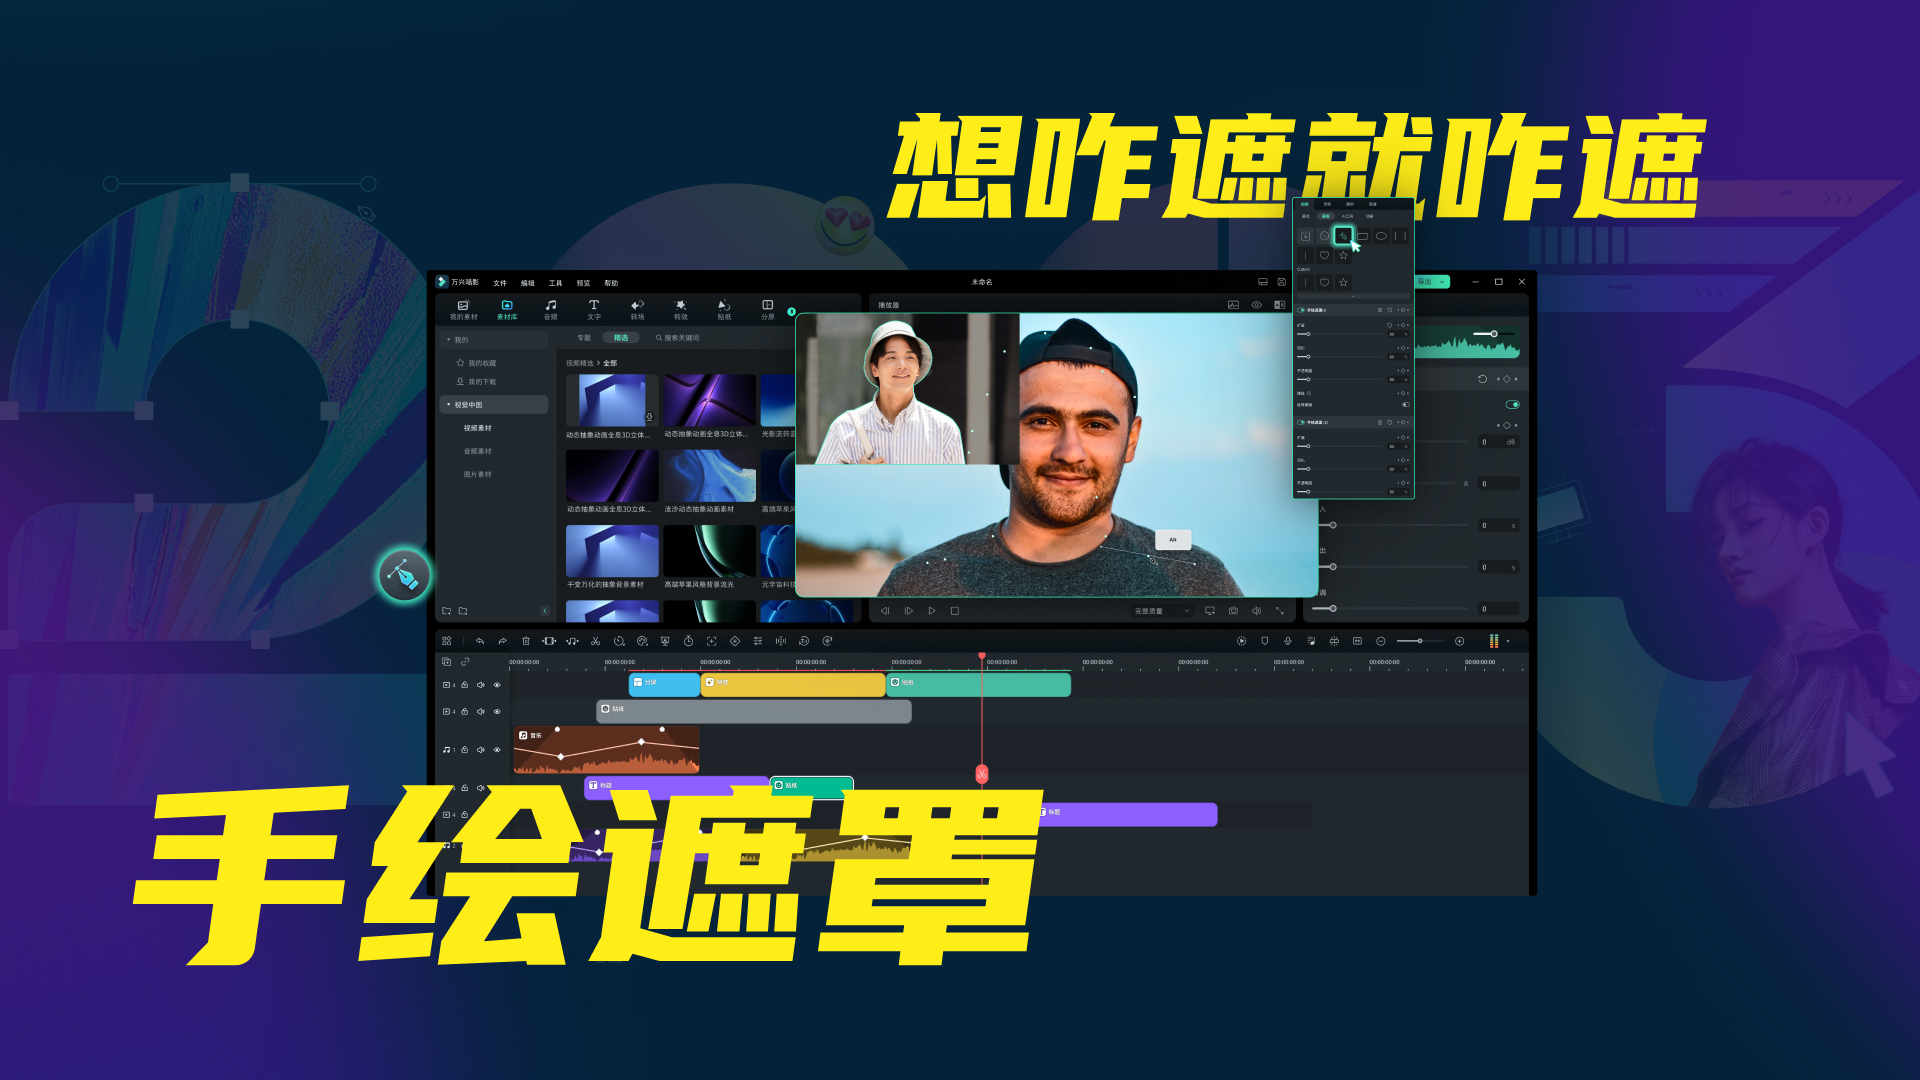Toggle the green switch in properties panel
Viewport: 1920px width, 1080px height.
coord(1512,405)
